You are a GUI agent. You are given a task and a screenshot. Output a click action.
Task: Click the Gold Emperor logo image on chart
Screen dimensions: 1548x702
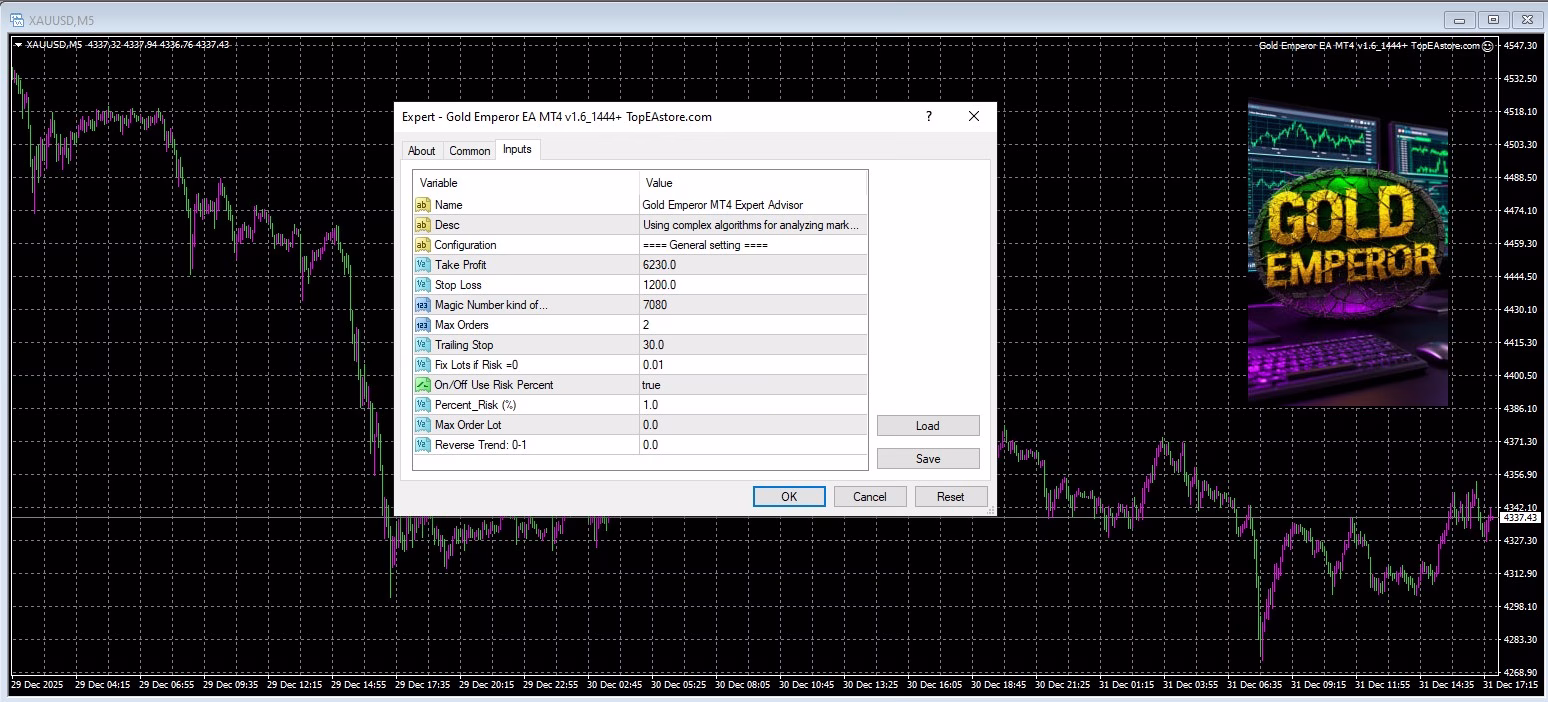1348,252
